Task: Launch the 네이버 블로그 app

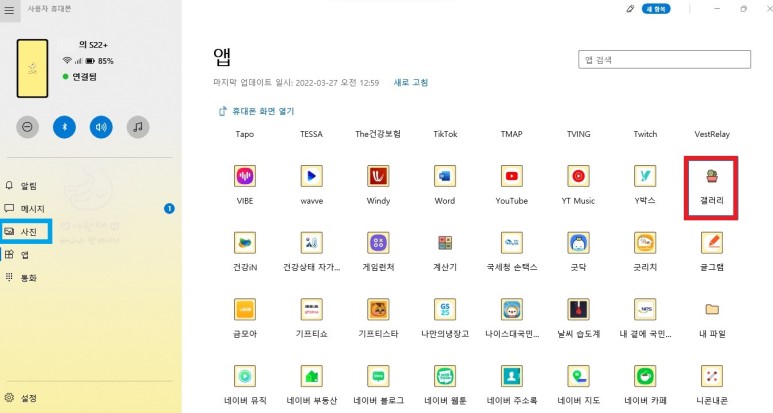Action: click(378, 376)
